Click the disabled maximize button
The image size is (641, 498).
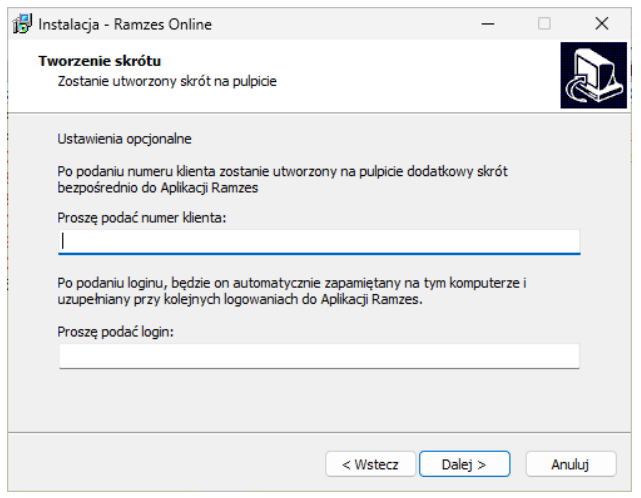pyautogui.click(x=544, y=24)
